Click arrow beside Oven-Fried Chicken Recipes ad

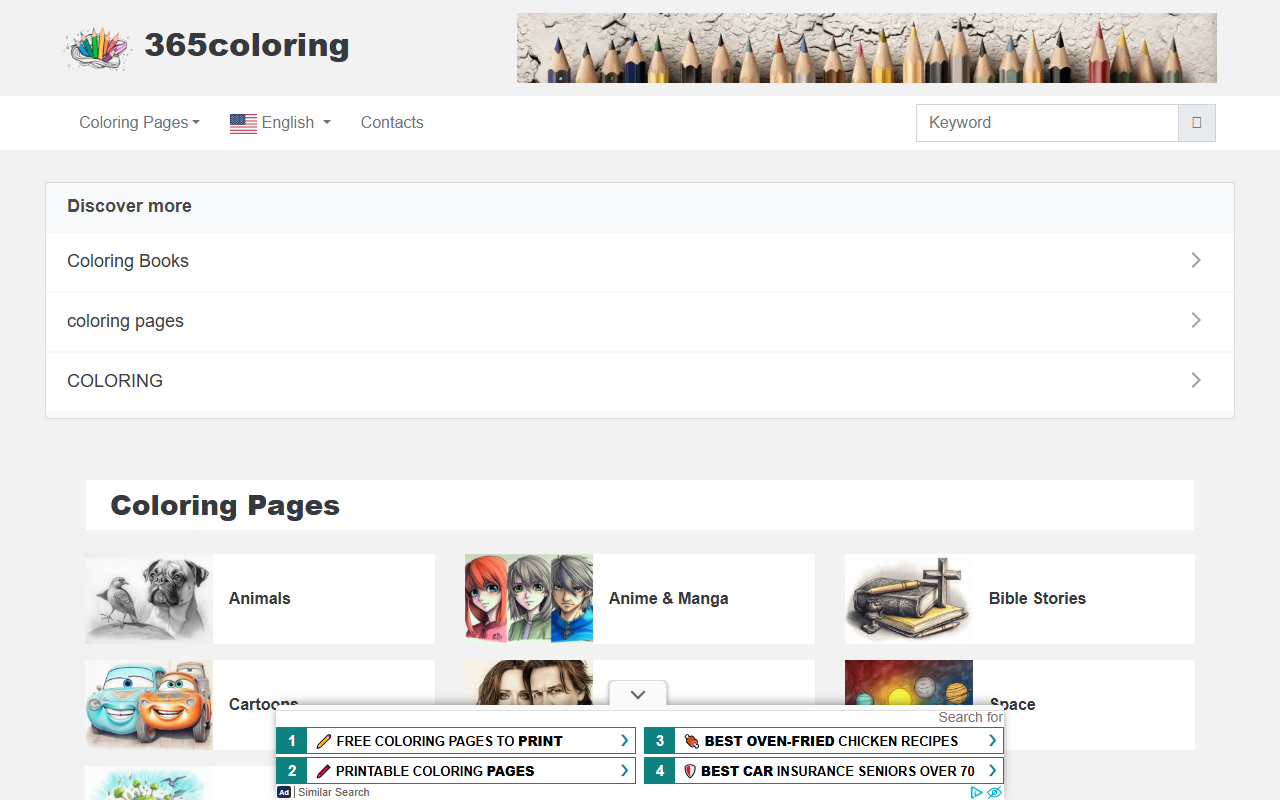[992, 741]
